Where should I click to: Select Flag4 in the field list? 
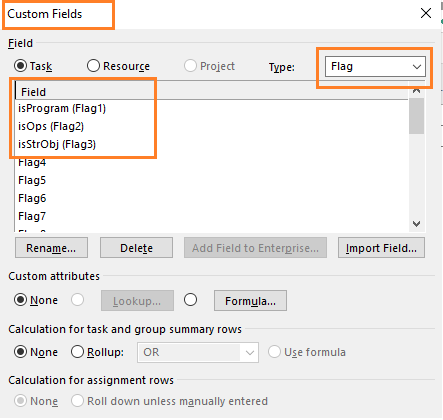(x=32, y=162)
